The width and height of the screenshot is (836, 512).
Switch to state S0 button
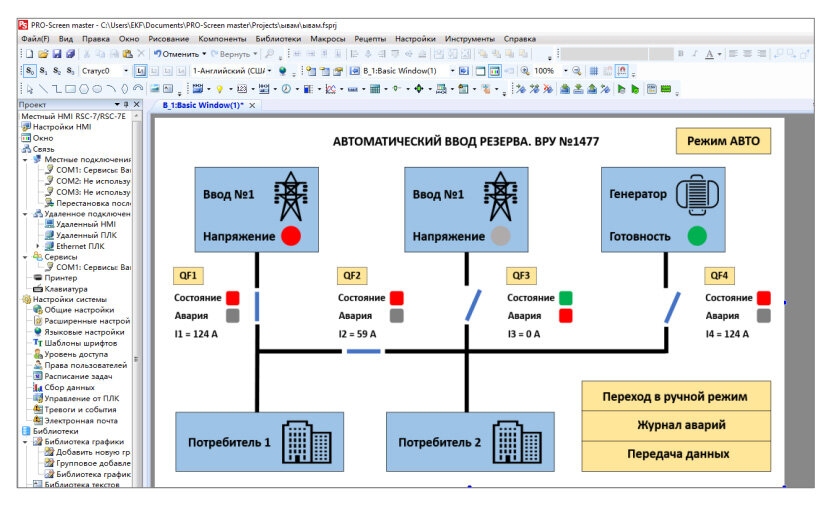coord(30,71)
